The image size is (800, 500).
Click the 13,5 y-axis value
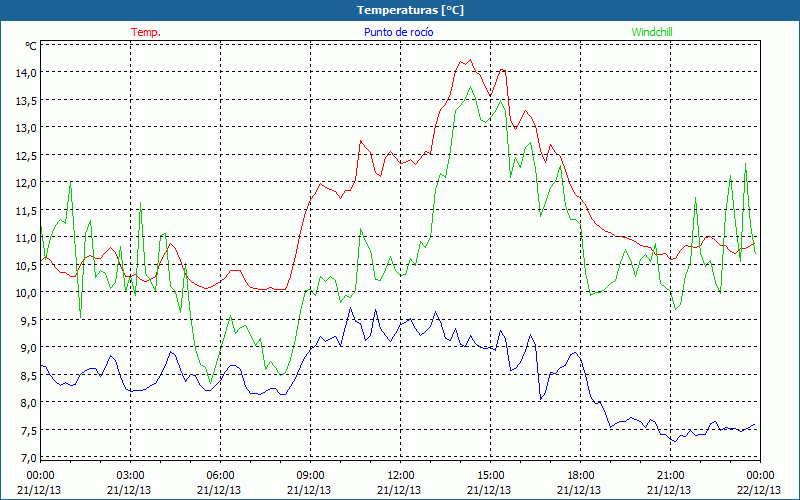click(x=27, y=100)
